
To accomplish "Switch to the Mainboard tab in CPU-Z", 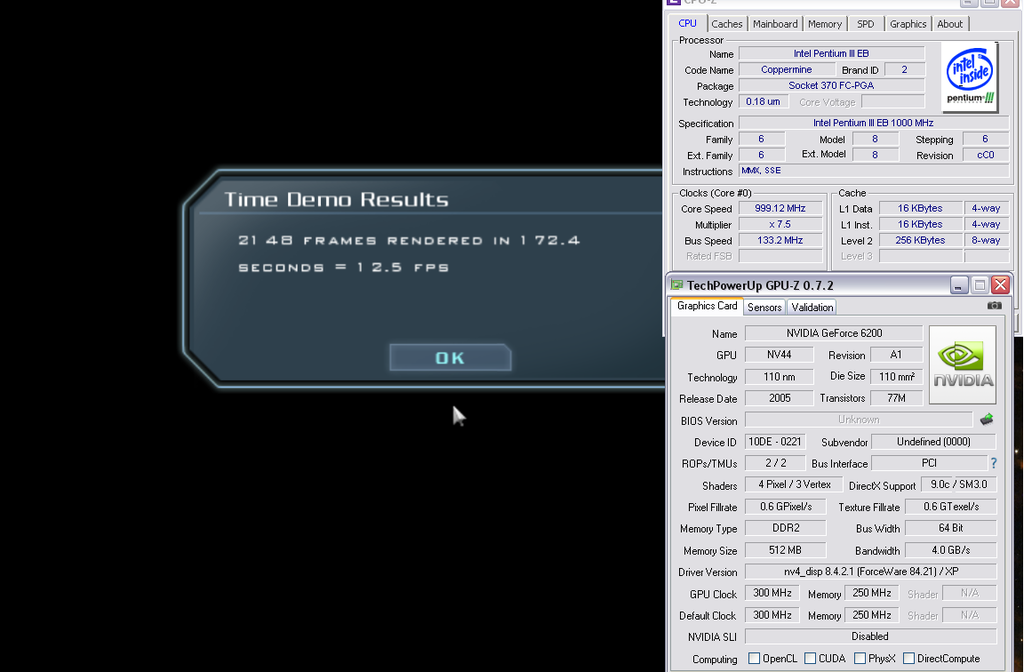I will [x=775, y=24].
